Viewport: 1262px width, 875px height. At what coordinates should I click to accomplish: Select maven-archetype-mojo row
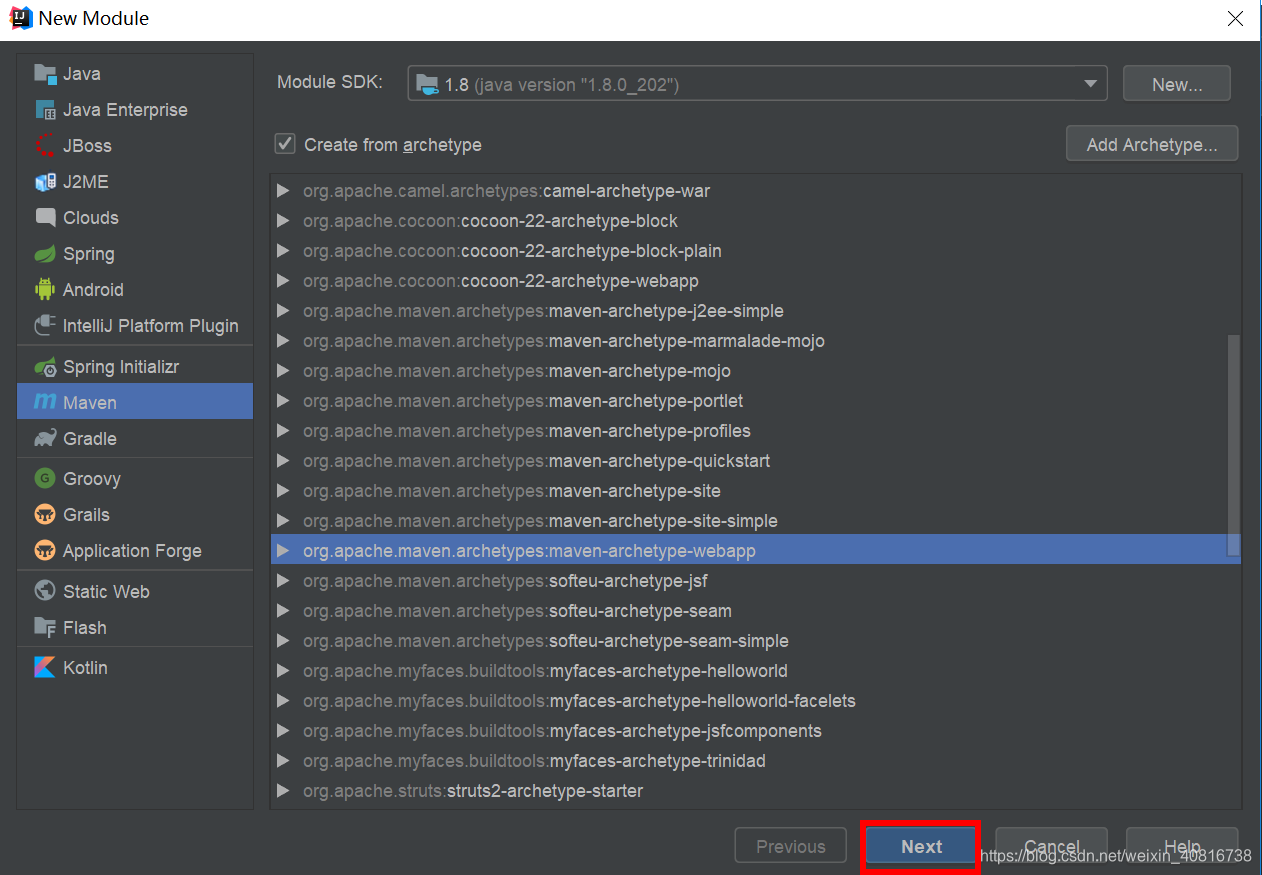[756, 370]
